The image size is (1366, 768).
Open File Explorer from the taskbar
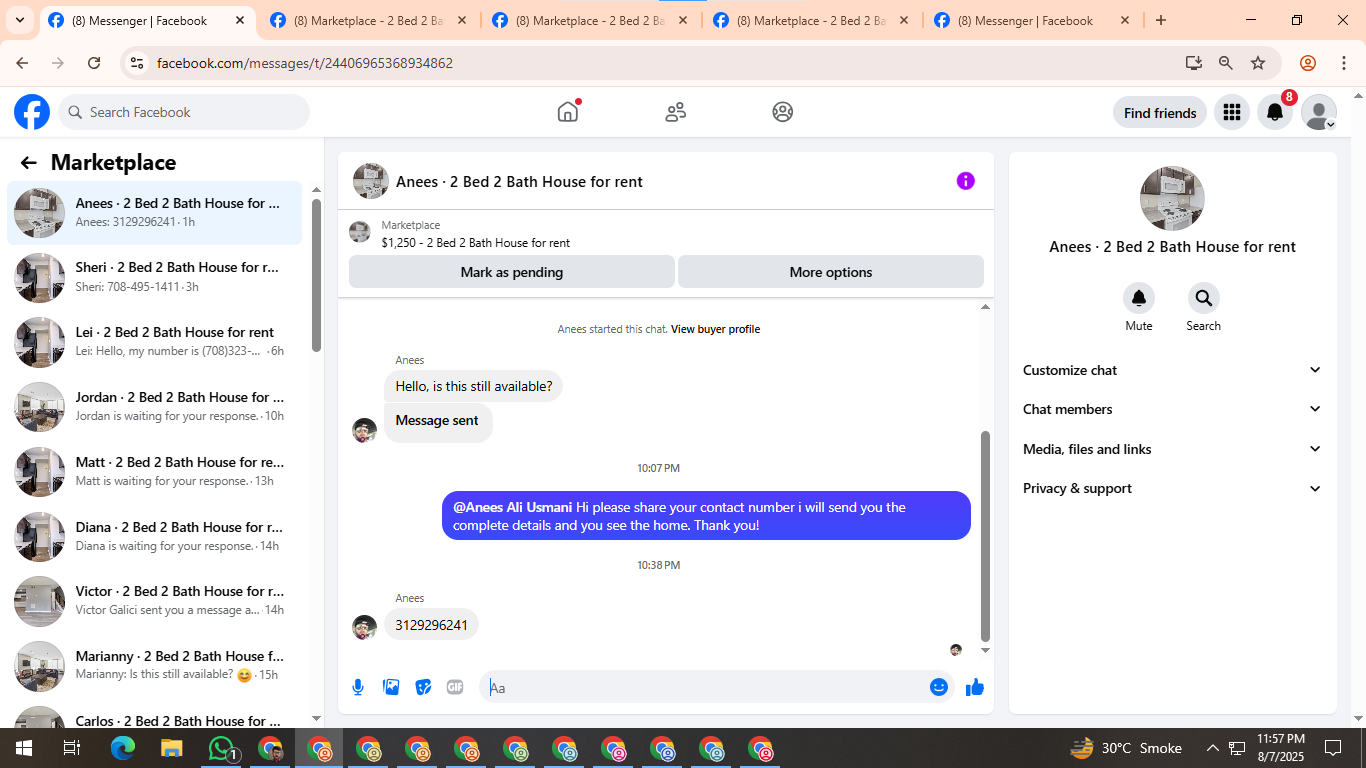tap(172, 748)
